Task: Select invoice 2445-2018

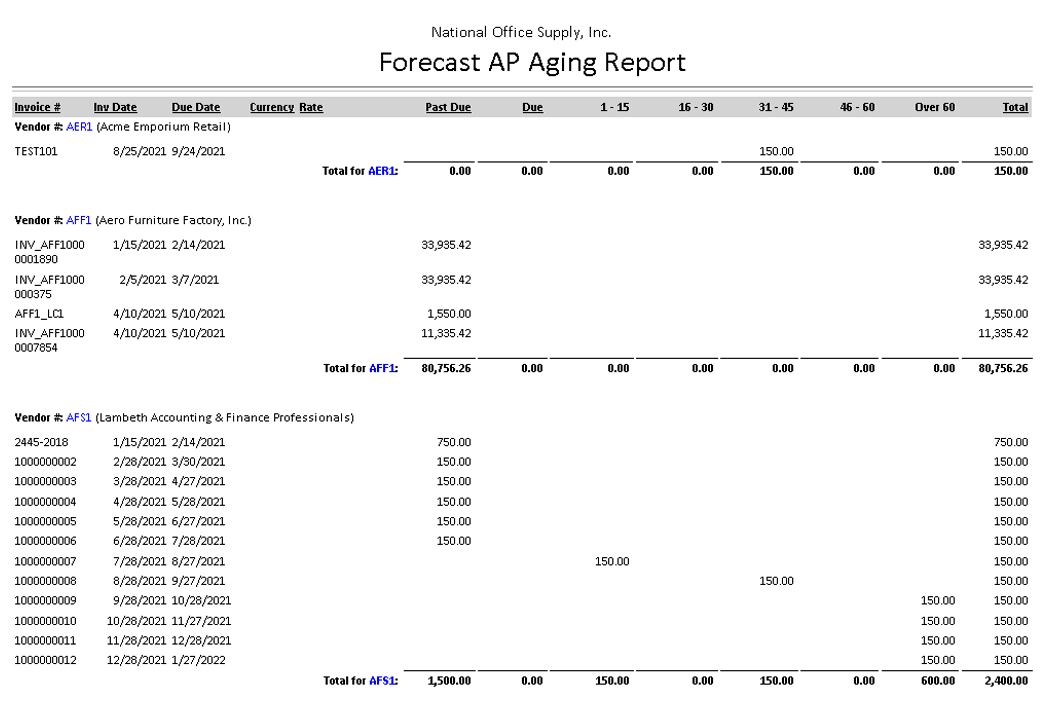Action: tap(39, 442)
